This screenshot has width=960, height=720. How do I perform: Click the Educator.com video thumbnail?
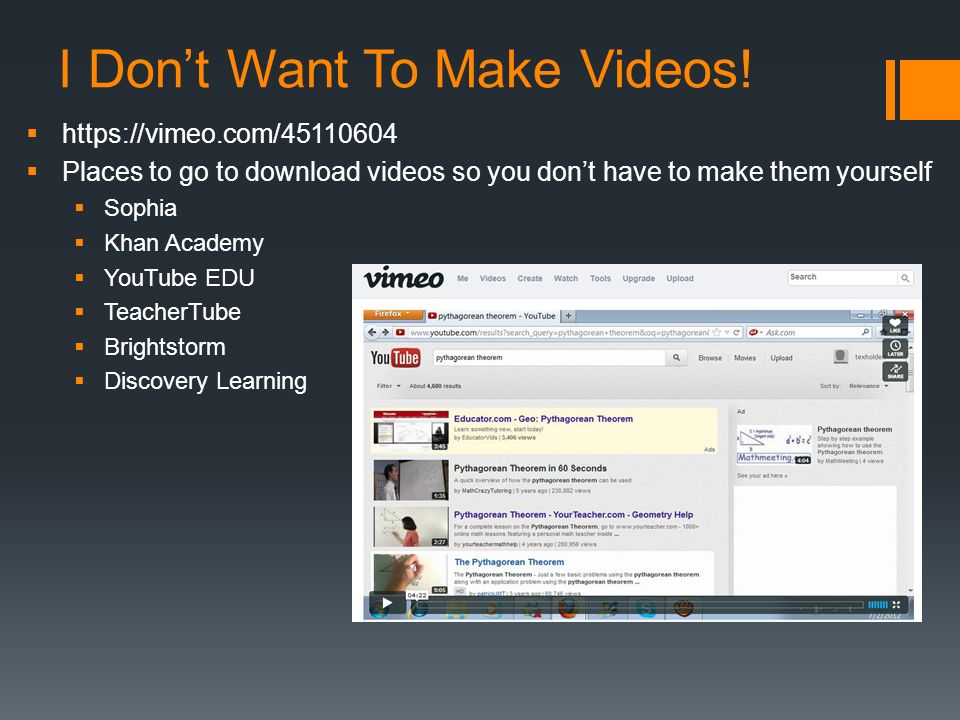[411, 431]
